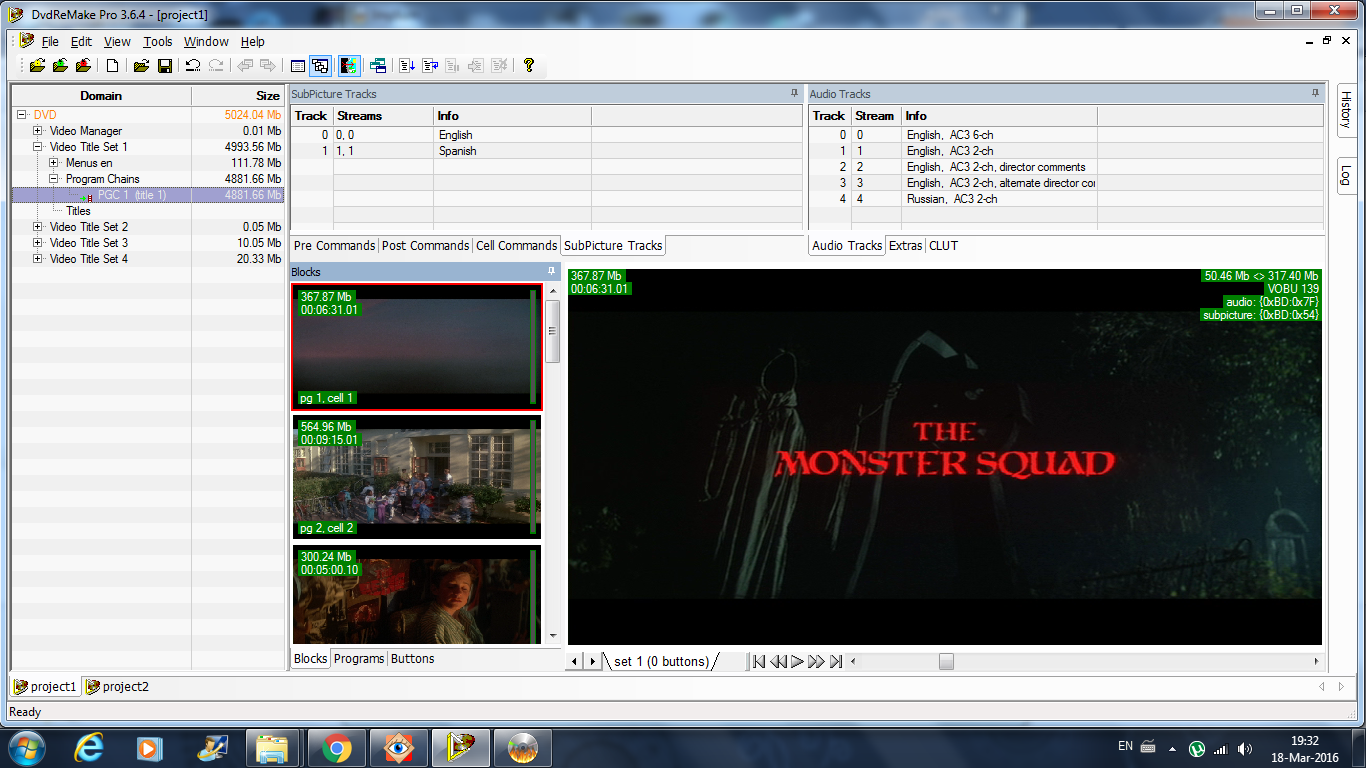Screen dimensions: 1366x768
Task: Switch to the project2 document tab
Action: [x=118, y=687]
